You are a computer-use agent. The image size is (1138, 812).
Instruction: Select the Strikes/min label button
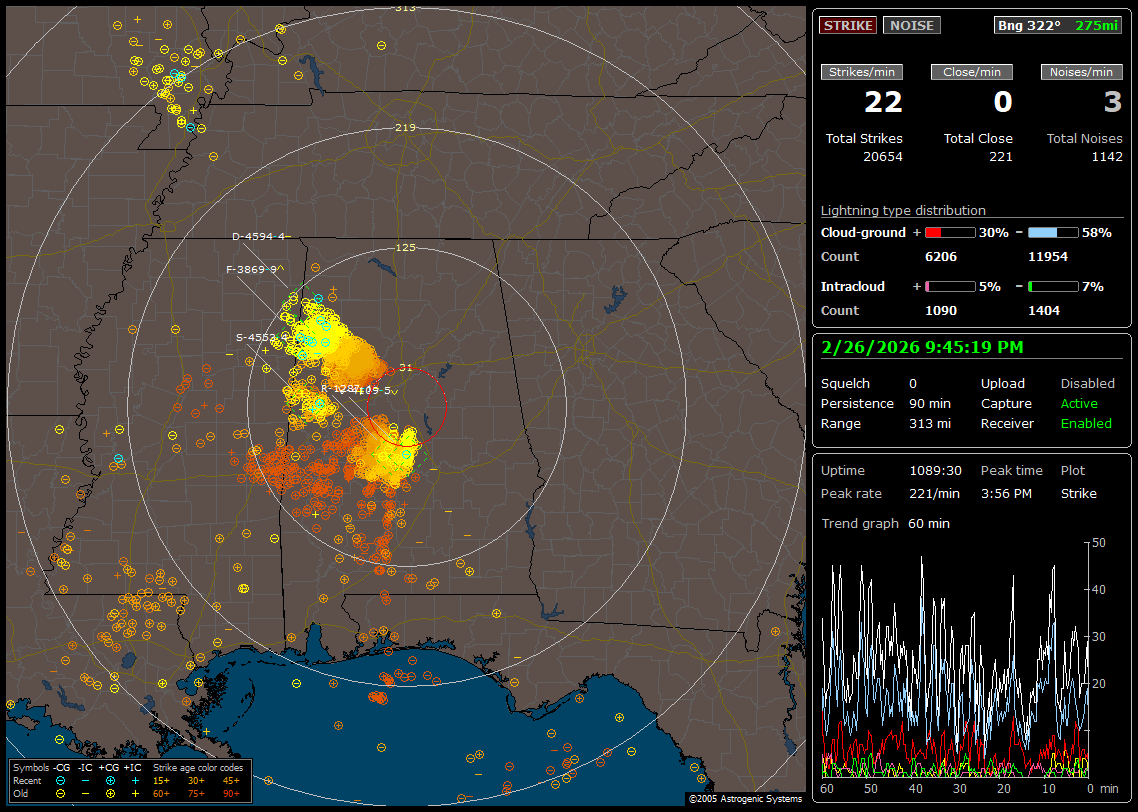[x=861, y=72]
